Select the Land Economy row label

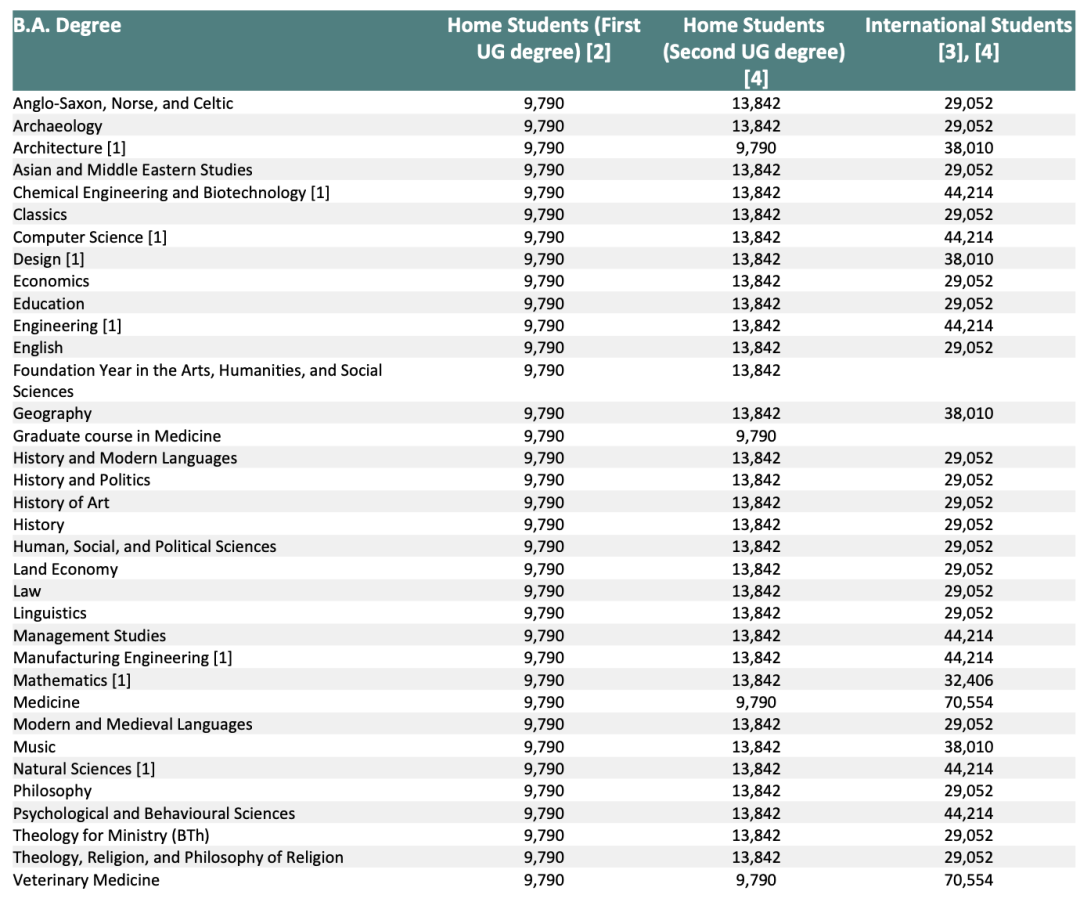click(x=65, y=569)
